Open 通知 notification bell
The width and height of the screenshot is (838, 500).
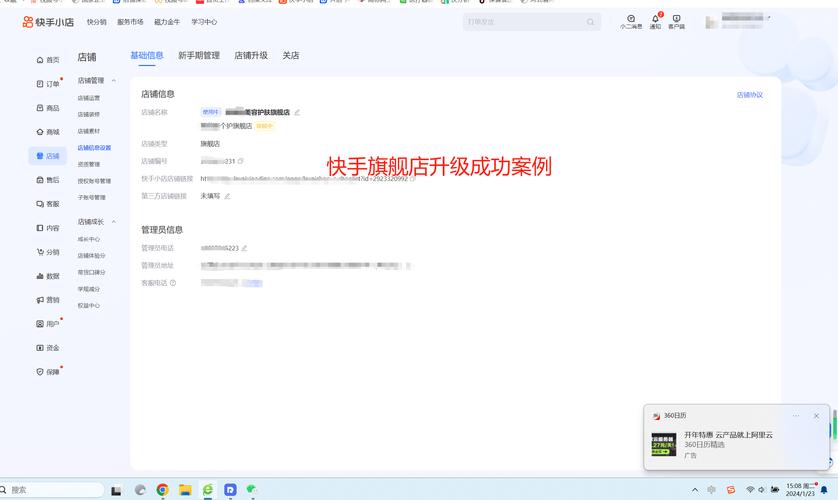click(x=655, y=22)
